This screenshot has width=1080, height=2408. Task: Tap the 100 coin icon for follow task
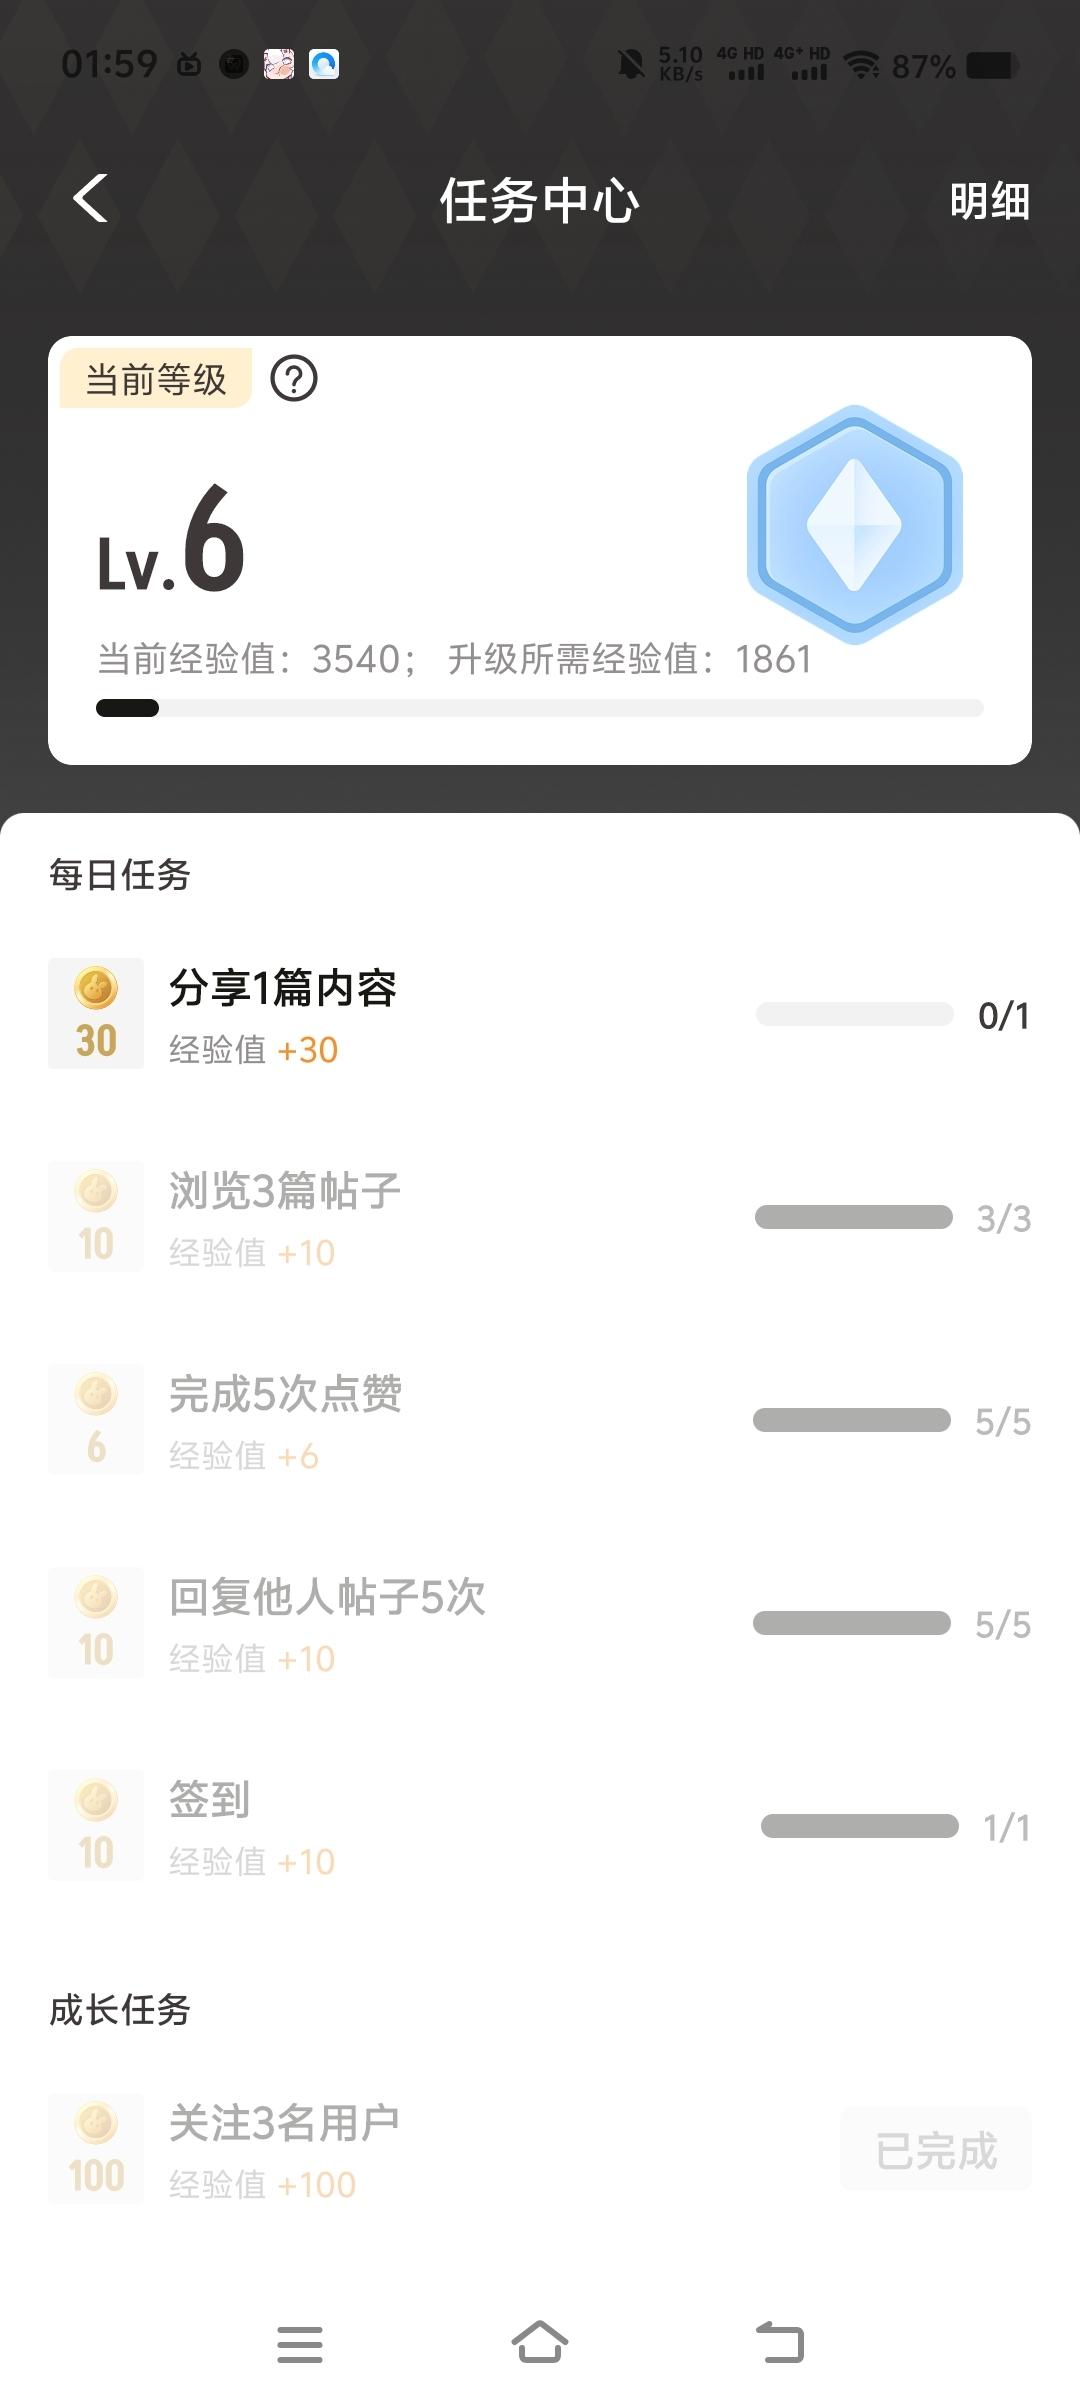pyautogui.click(x=96, y=2148)
